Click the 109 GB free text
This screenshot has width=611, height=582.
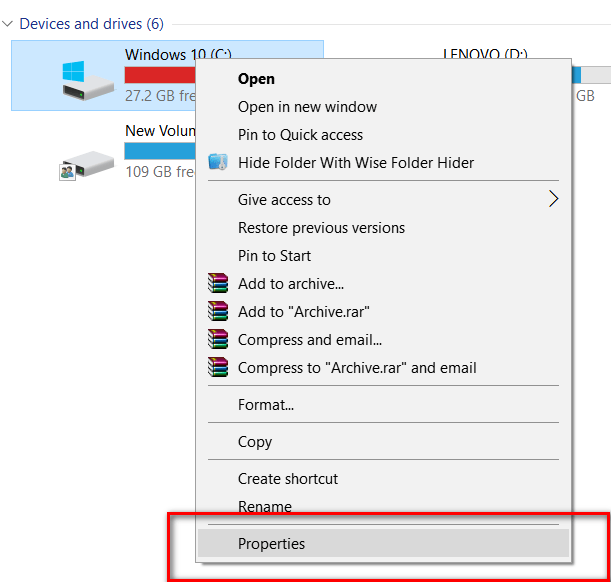(160, 171)
